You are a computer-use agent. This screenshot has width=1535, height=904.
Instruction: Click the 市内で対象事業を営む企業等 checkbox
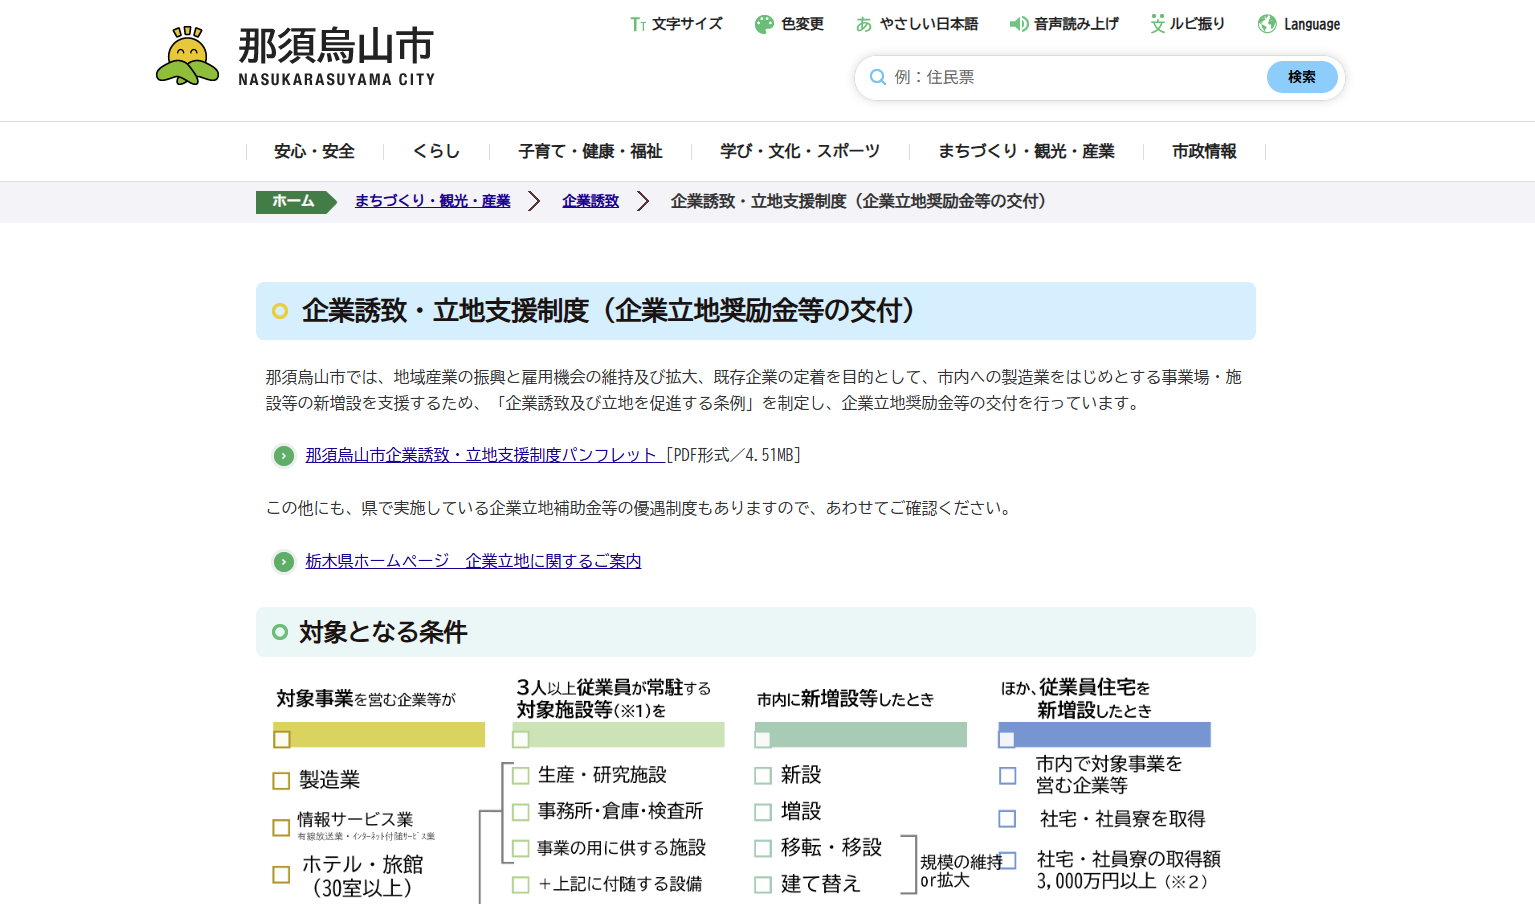click(x=1008, y=776)
